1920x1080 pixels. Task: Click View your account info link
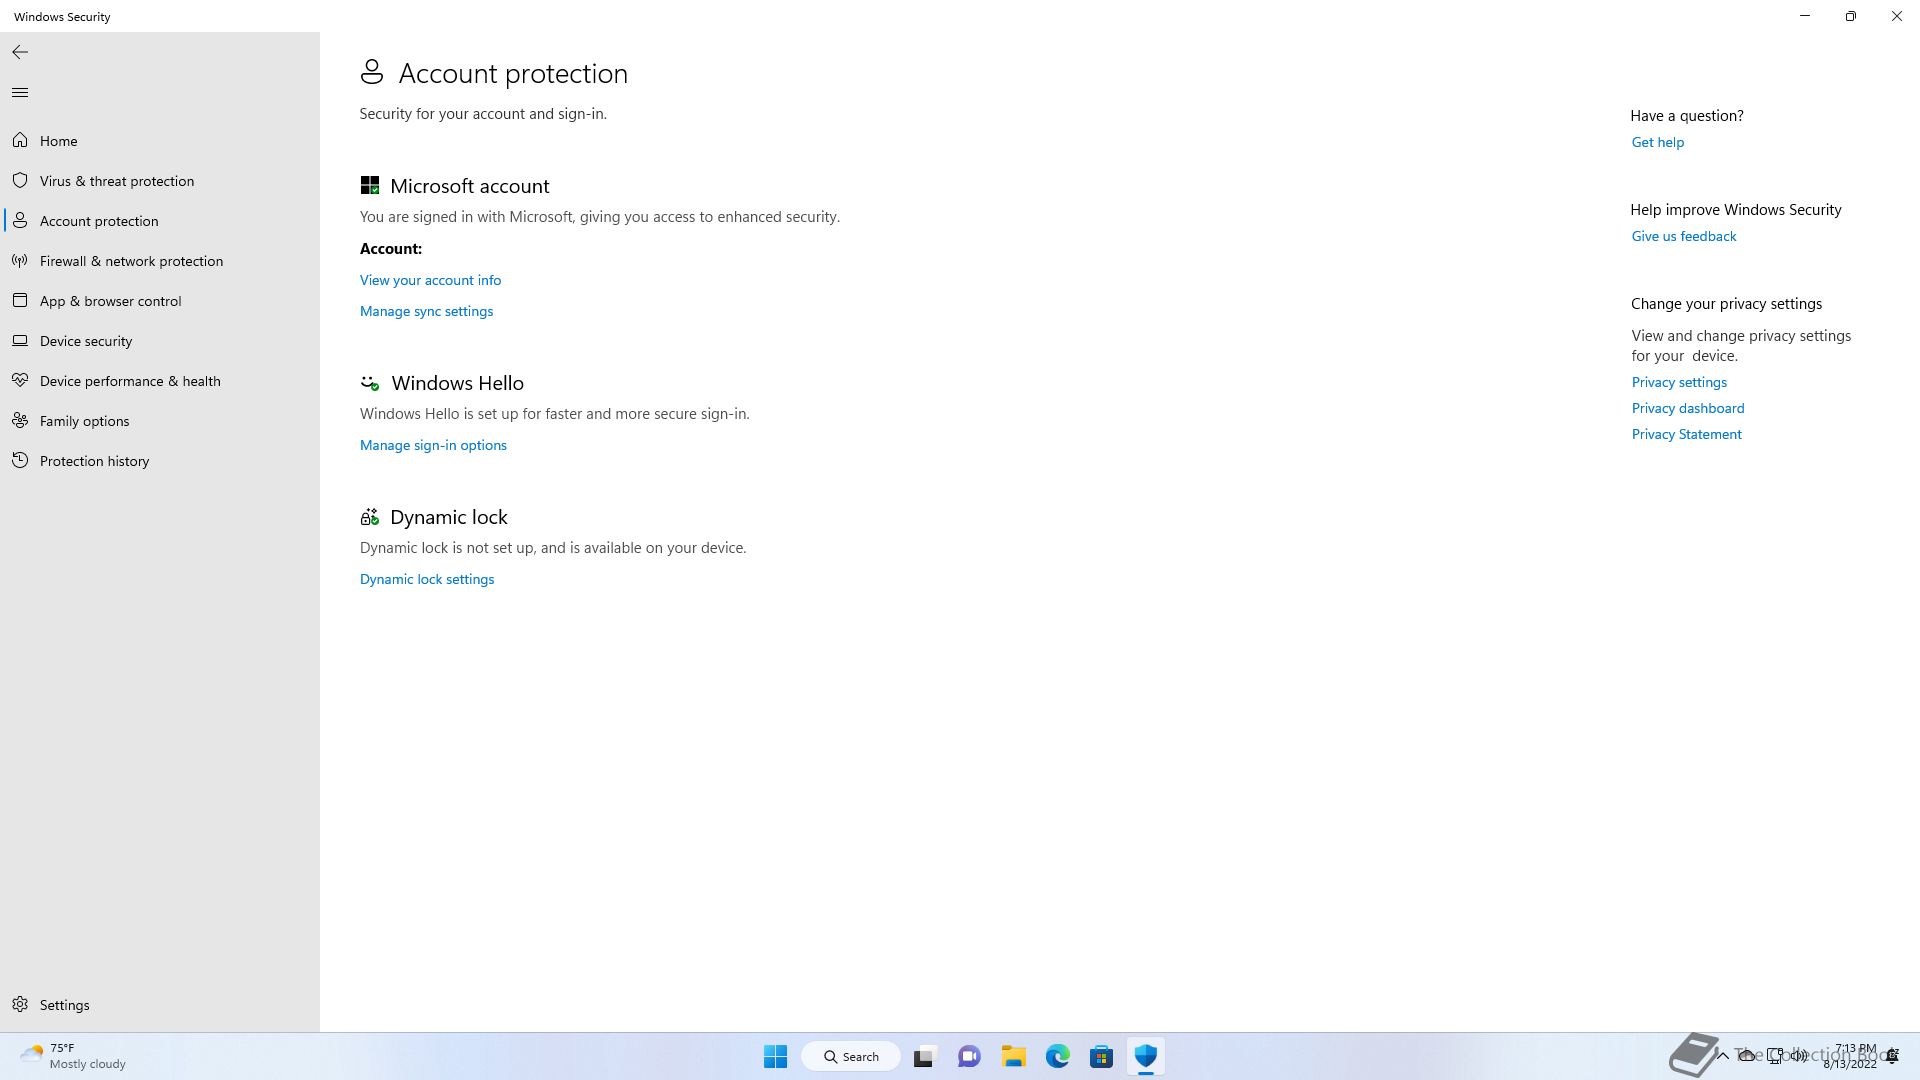pyautogui.click(x=430, y=280)
